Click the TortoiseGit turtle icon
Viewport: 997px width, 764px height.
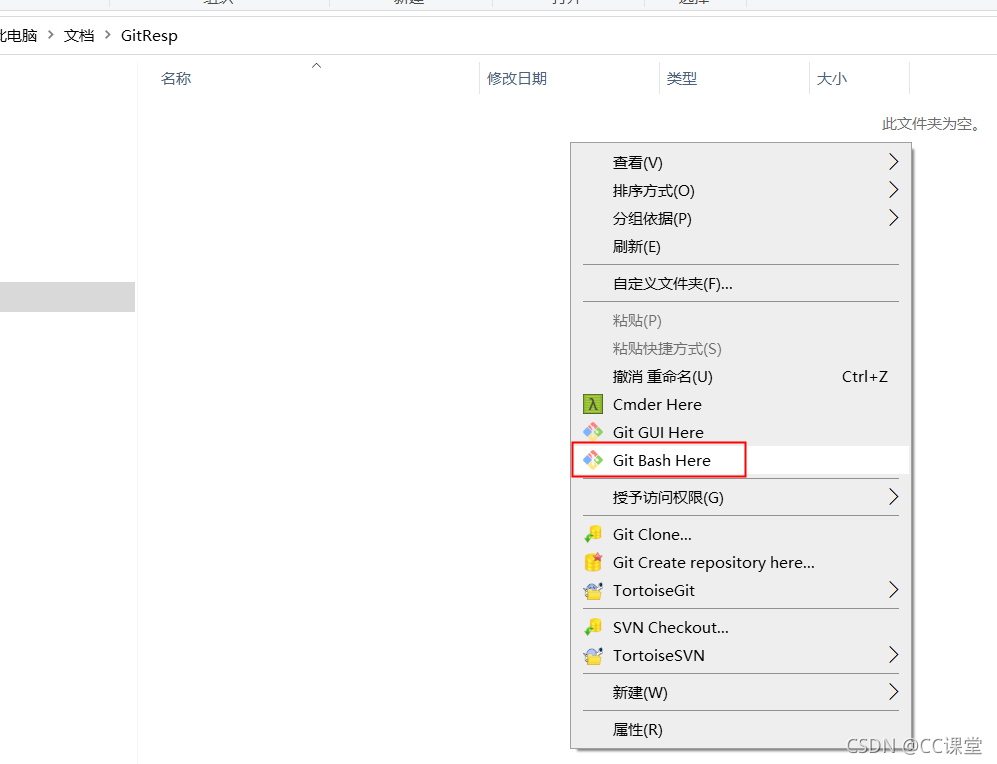tap(593, 590)
